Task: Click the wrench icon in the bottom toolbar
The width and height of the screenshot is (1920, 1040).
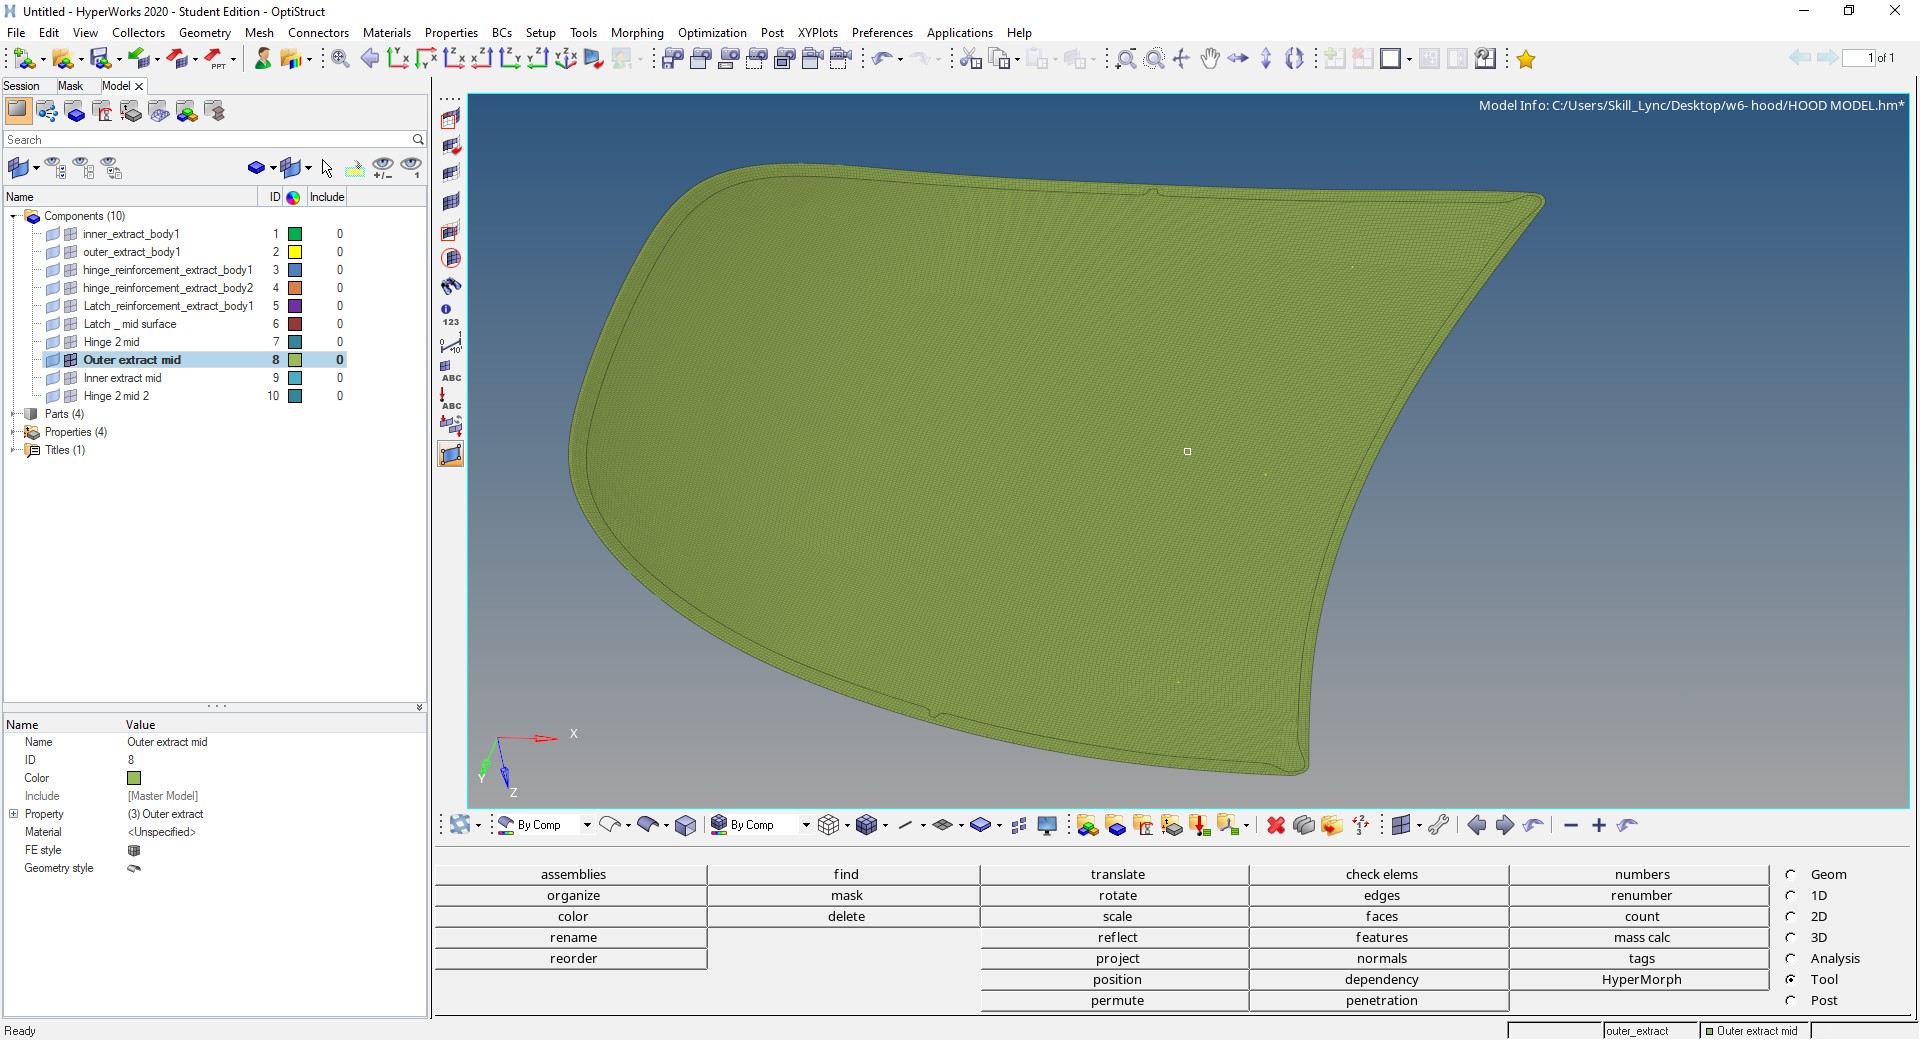Action: pyautogui.click(x=1438, y=825)
